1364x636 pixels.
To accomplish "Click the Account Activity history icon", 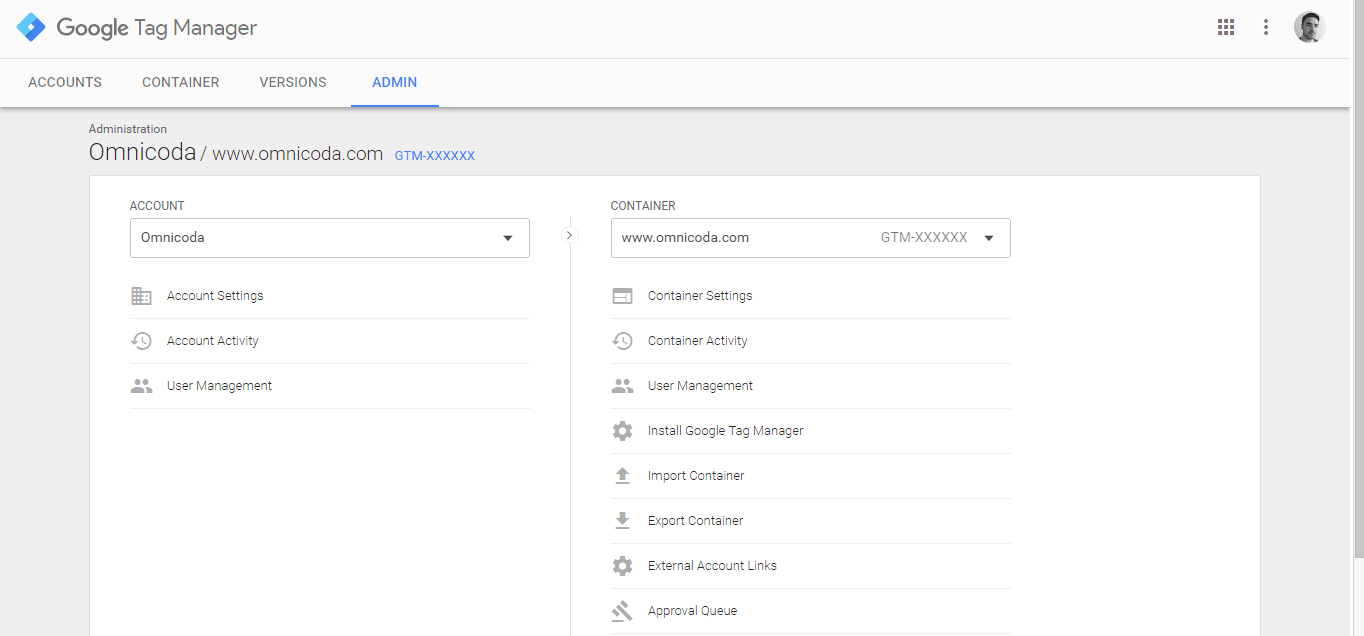I will point(142,341).
